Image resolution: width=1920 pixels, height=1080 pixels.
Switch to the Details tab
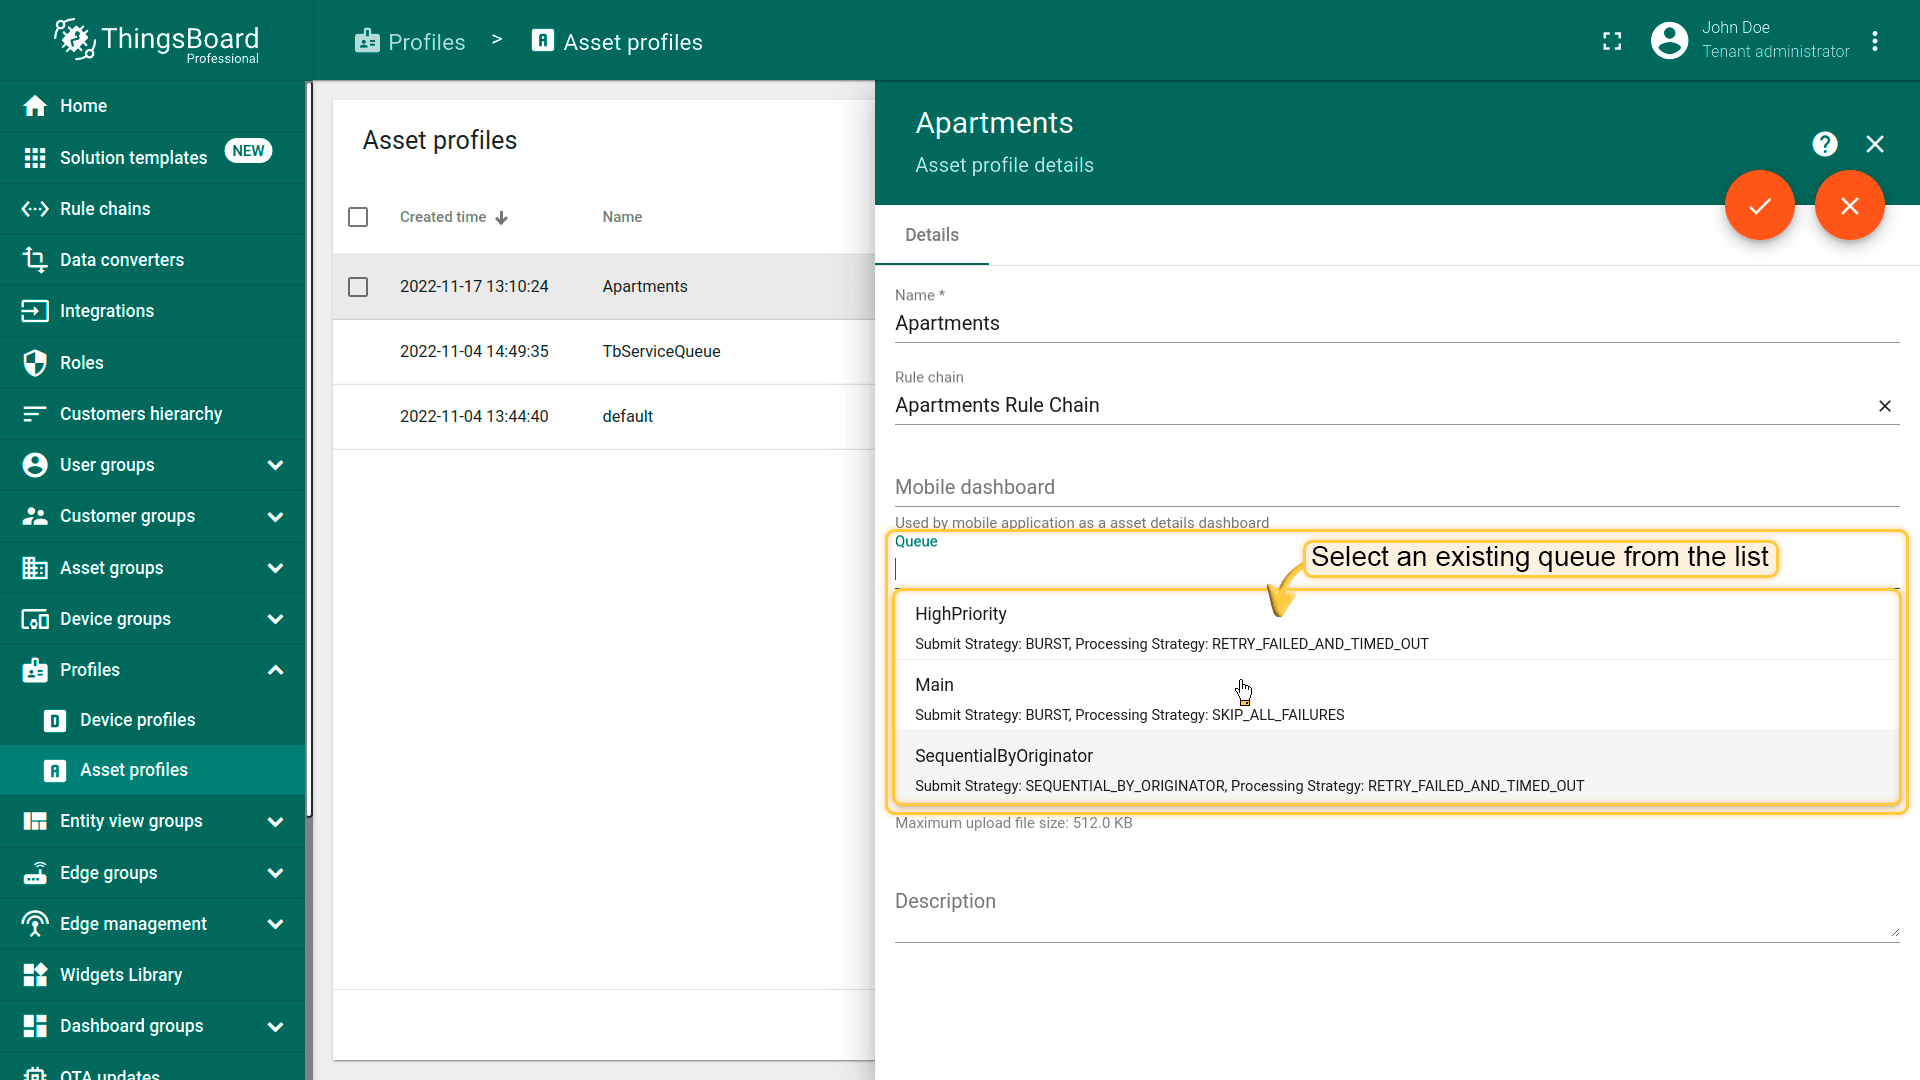click(x=931, y=235)
